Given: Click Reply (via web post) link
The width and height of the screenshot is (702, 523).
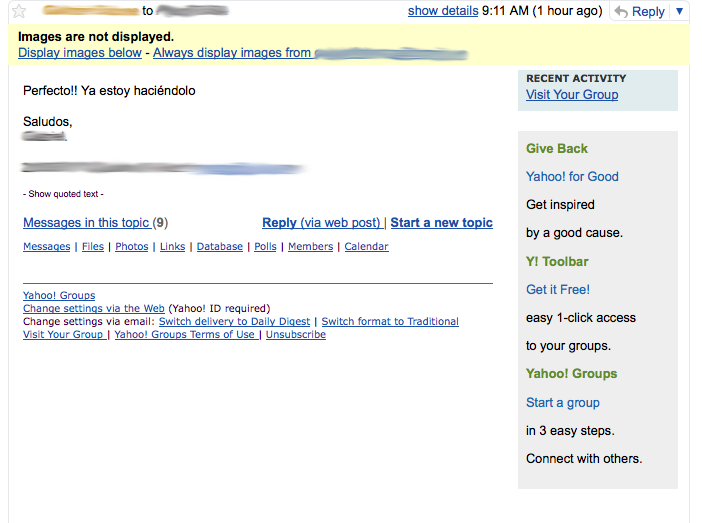Looking at the screenshot, I should click(x=322, y=223).
